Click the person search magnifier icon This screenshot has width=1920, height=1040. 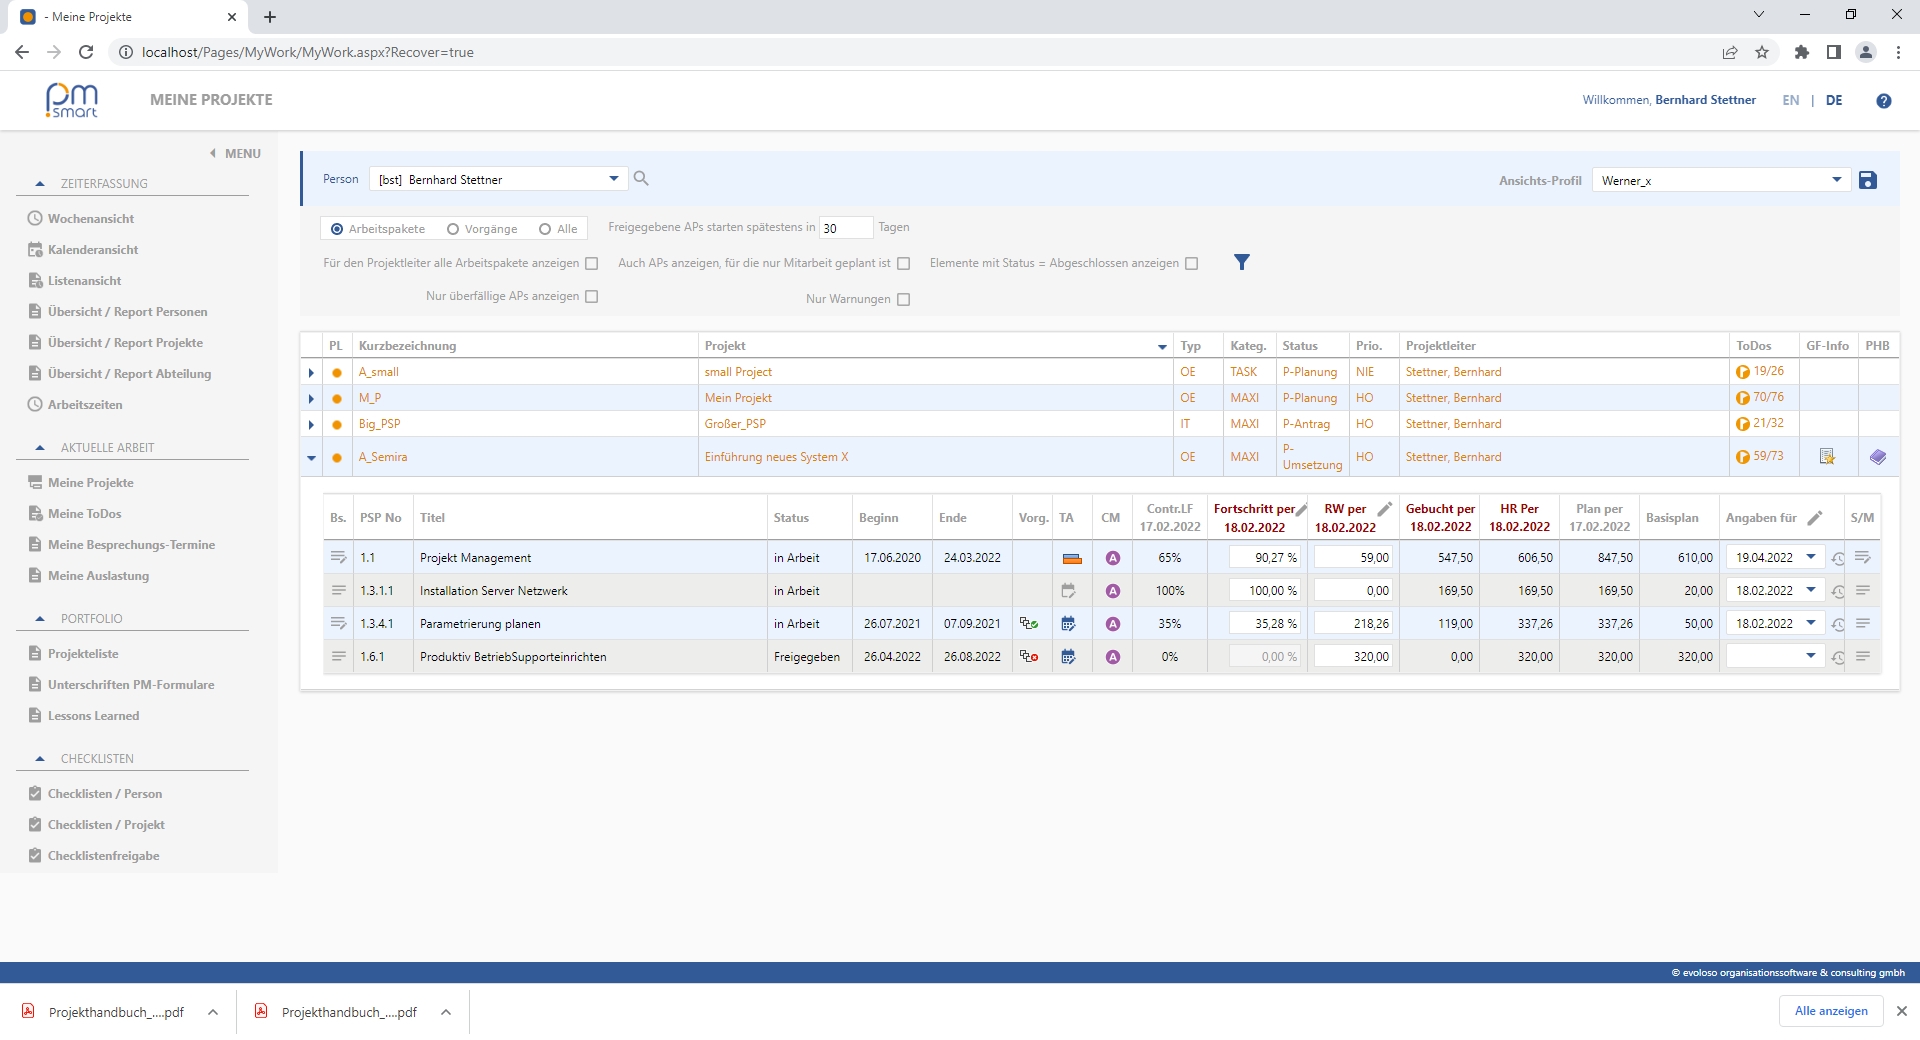(641, 178)
